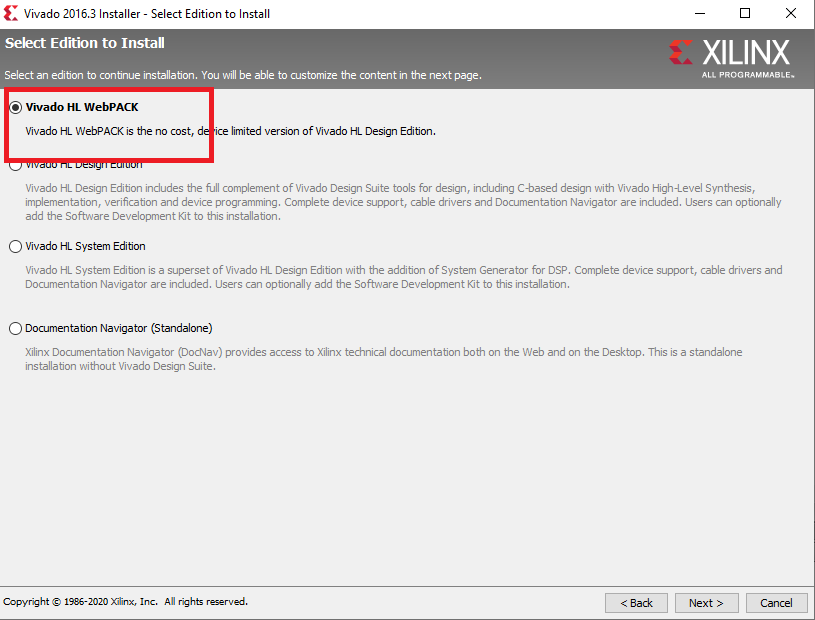Click the Xilinx logo in the header
The height and width of the screenshot is (620, 815).
pyautogui.click(x=732, y=57)
